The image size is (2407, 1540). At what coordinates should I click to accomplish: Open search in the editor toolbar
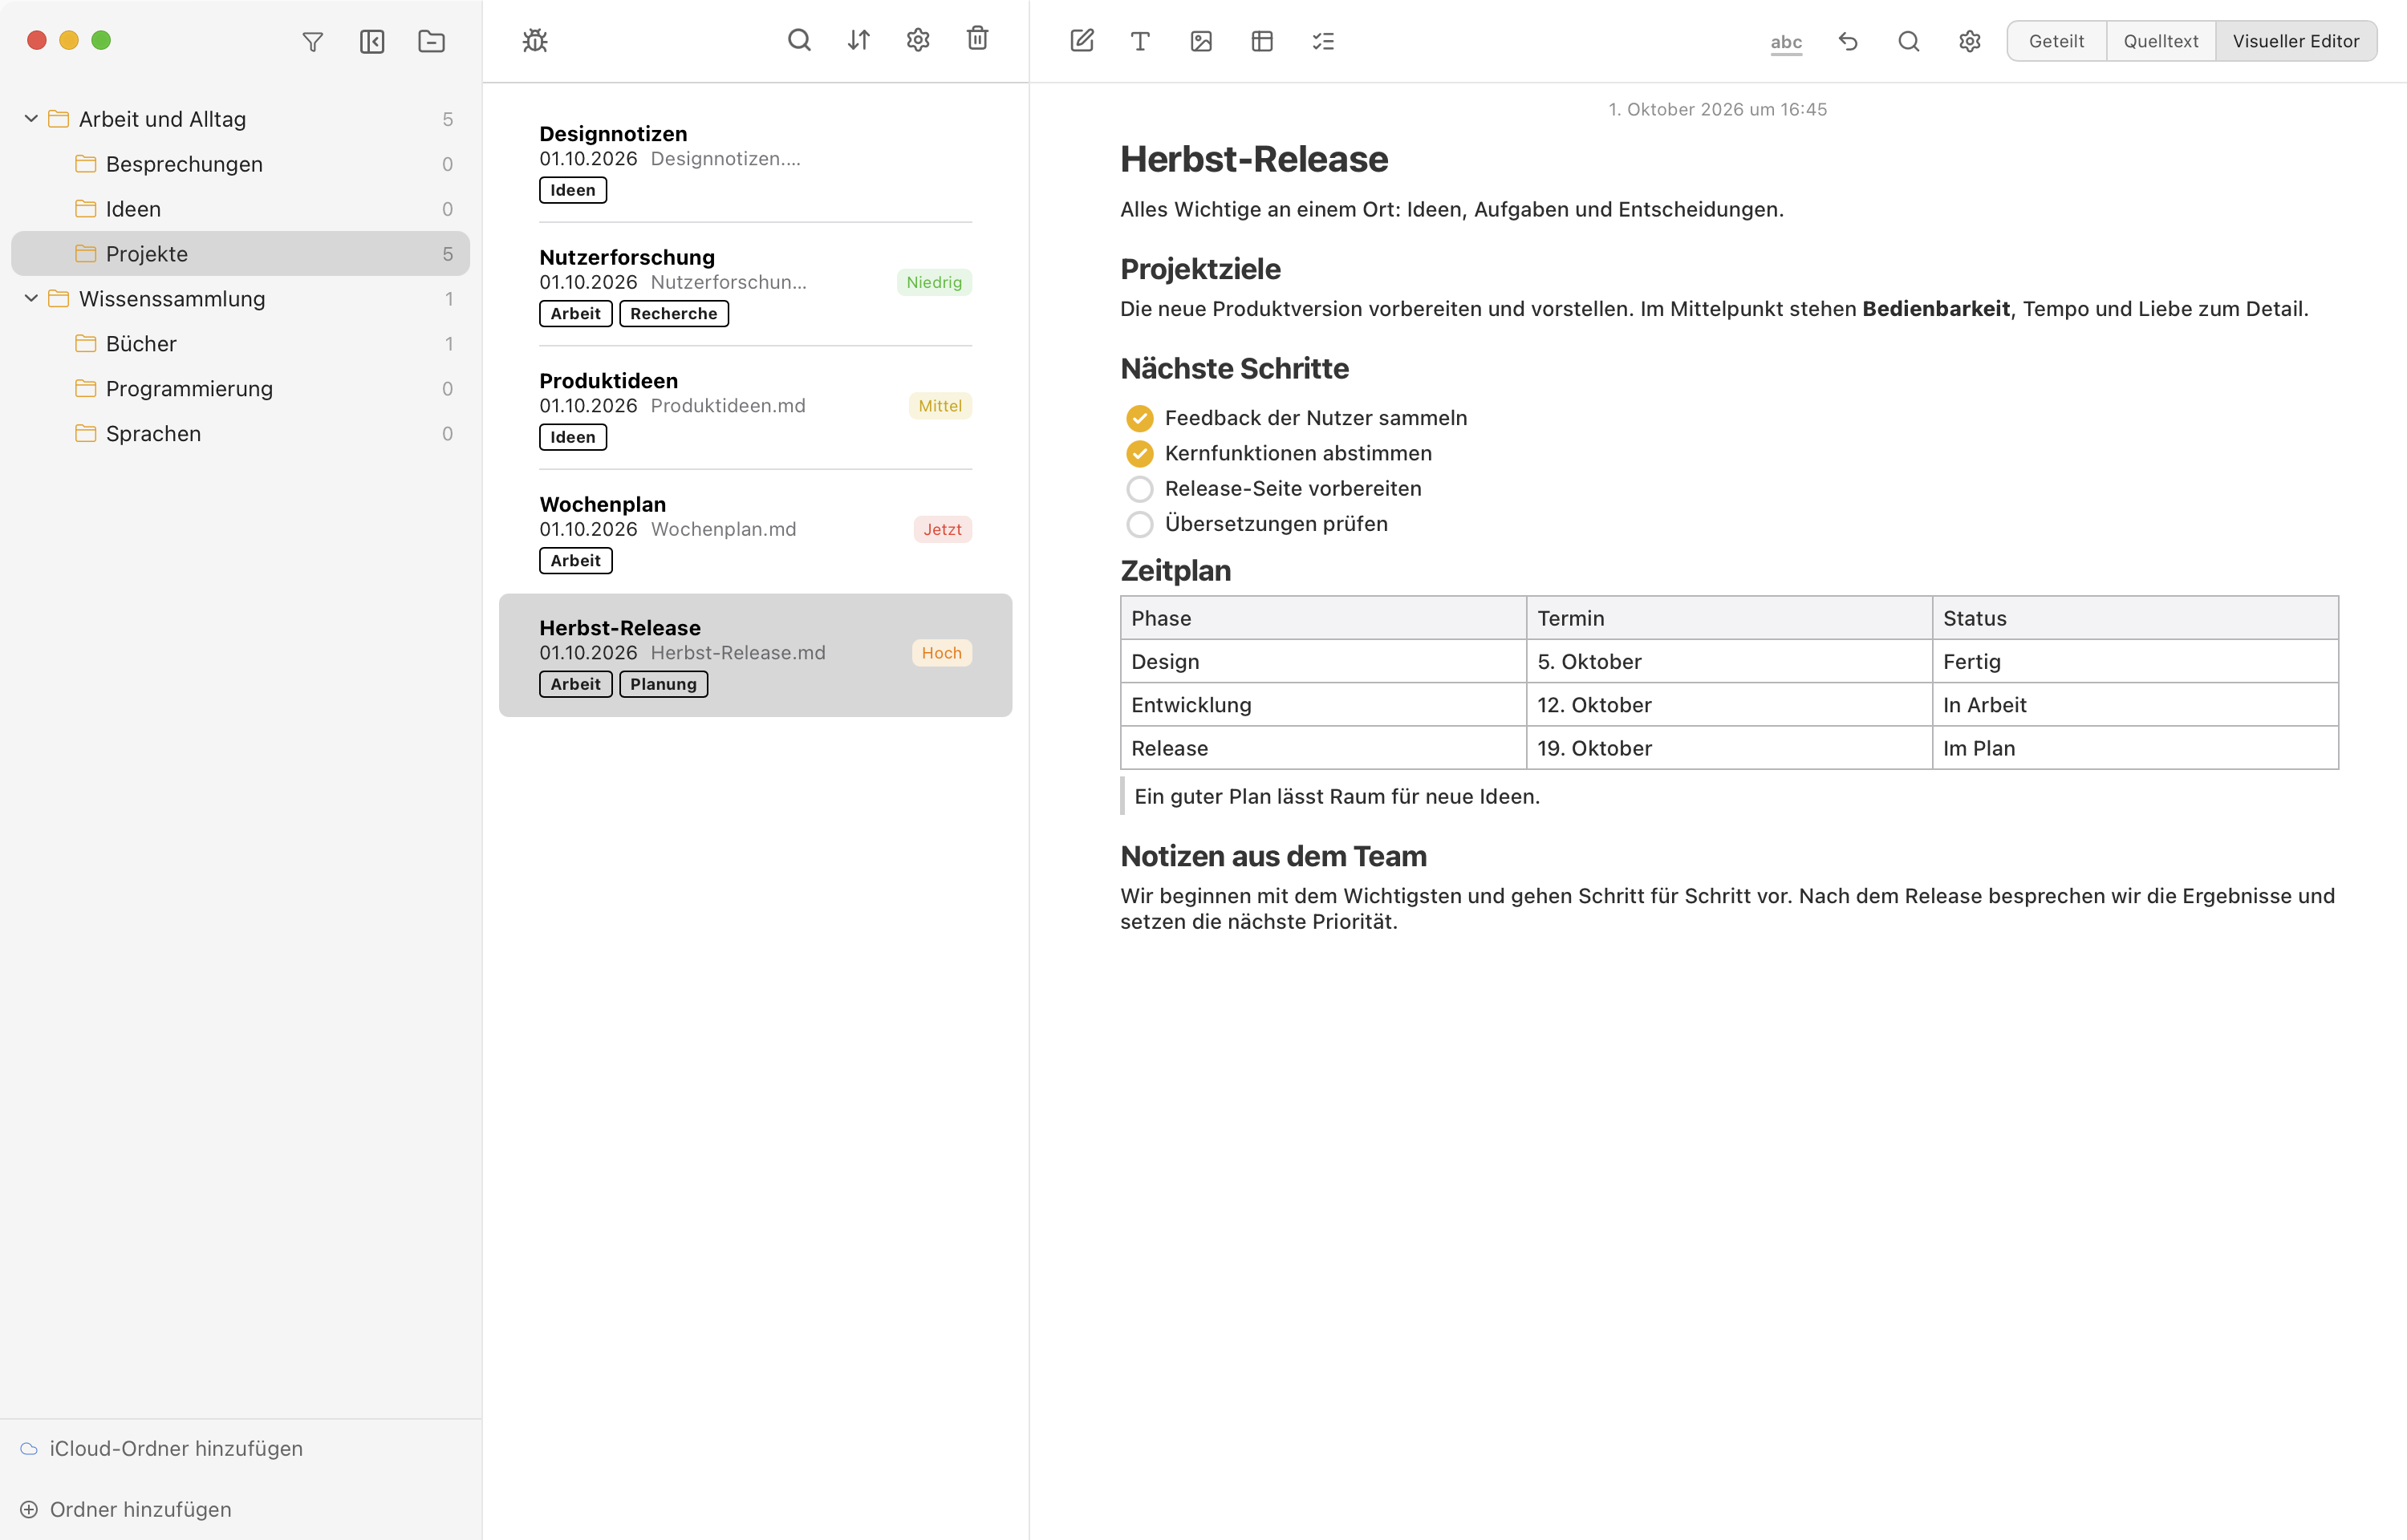(1908, 41)
